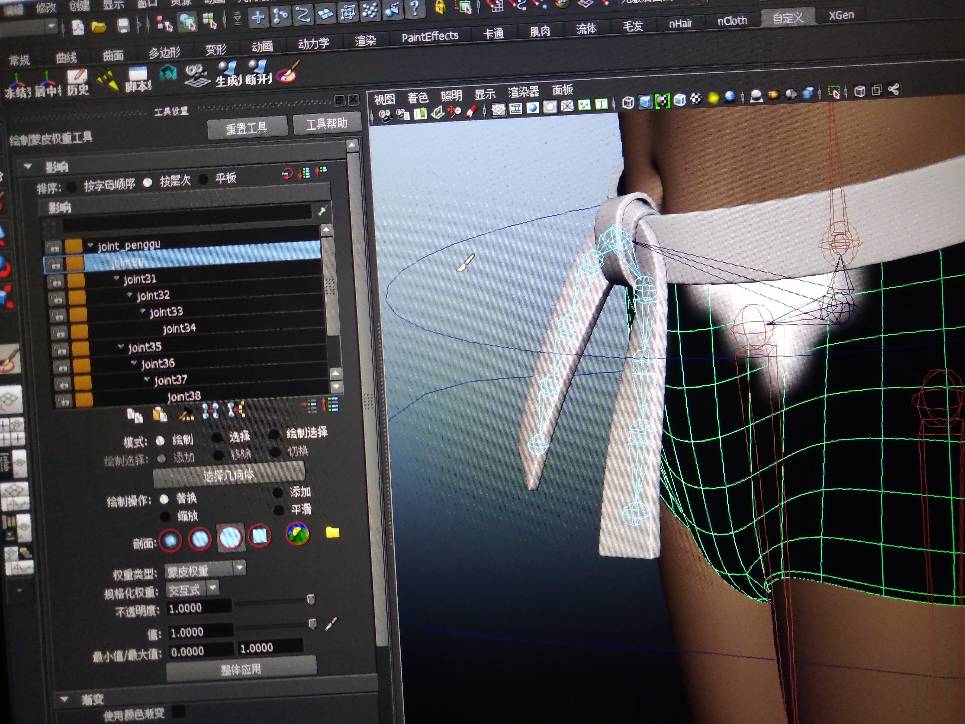The image size is (965, 724).
Task: Select 缩放 paint operation radio
Action: [166, 517]
